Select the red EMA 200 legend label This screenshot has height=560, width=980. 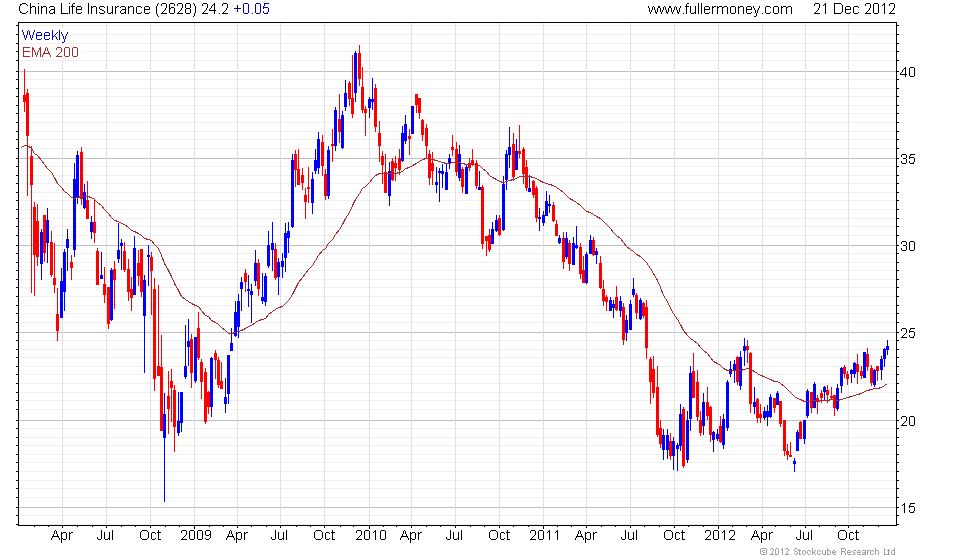tap(51, 52)
